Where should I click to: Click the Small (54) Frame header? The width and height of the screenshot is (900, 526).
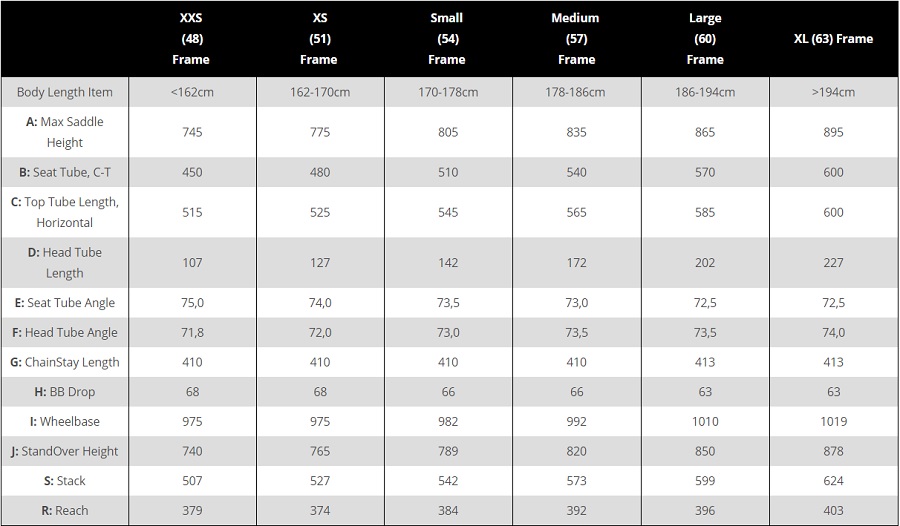pyautogui.click(x=447, y=38)
